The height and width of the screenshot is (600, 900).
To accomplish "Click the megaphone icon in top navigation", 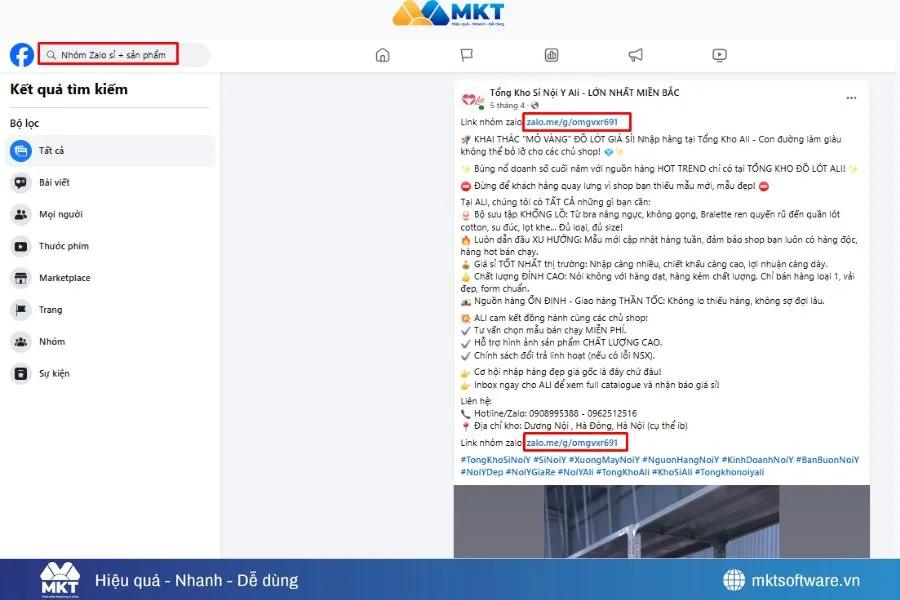I will tap(634, 56).
